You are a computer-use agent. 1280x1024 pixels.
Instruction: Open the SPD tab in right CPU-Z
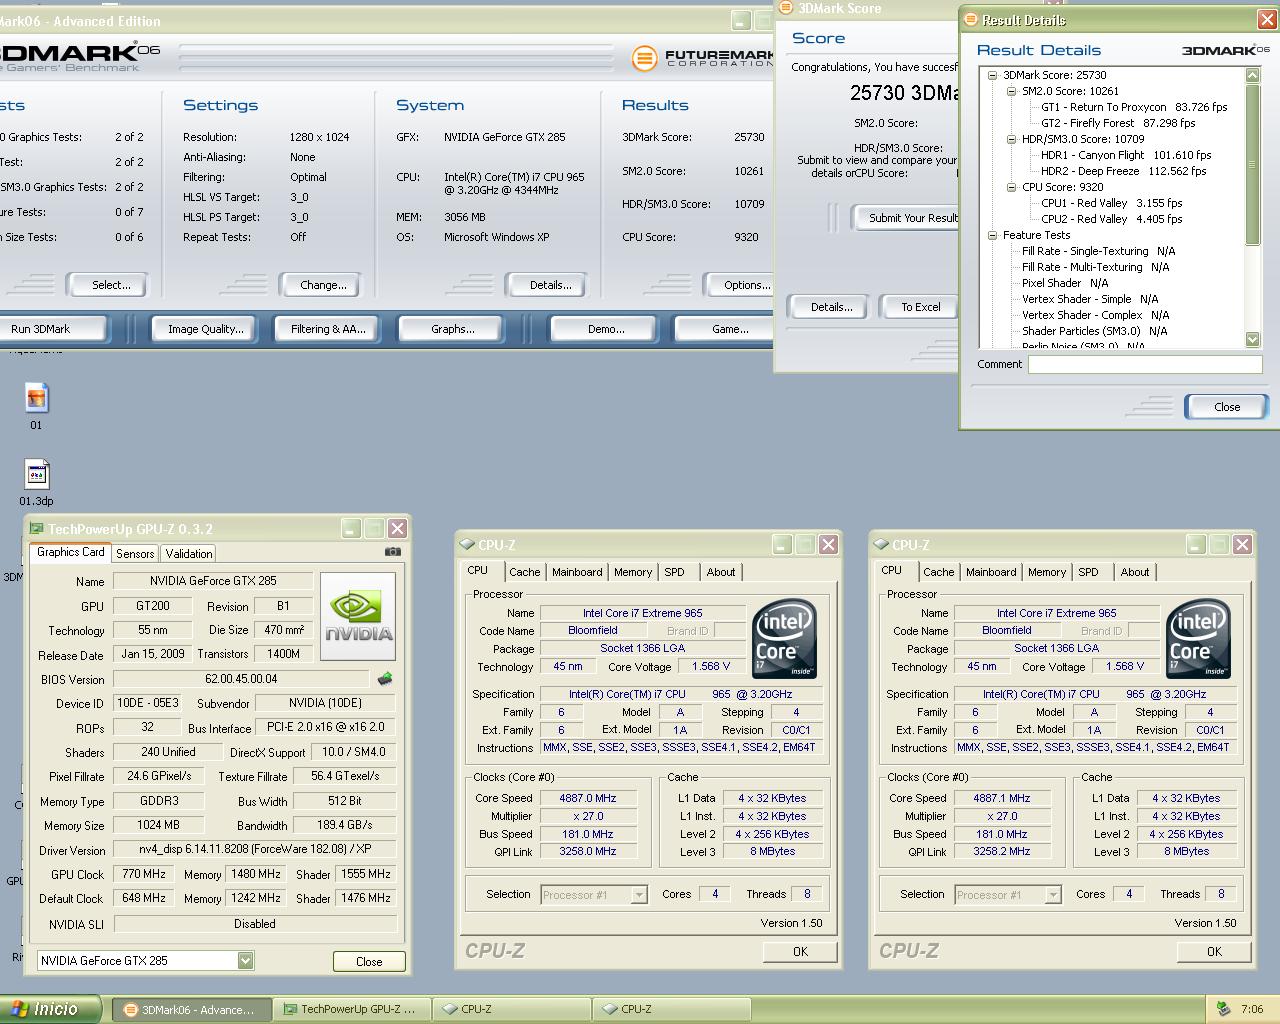1088,572
